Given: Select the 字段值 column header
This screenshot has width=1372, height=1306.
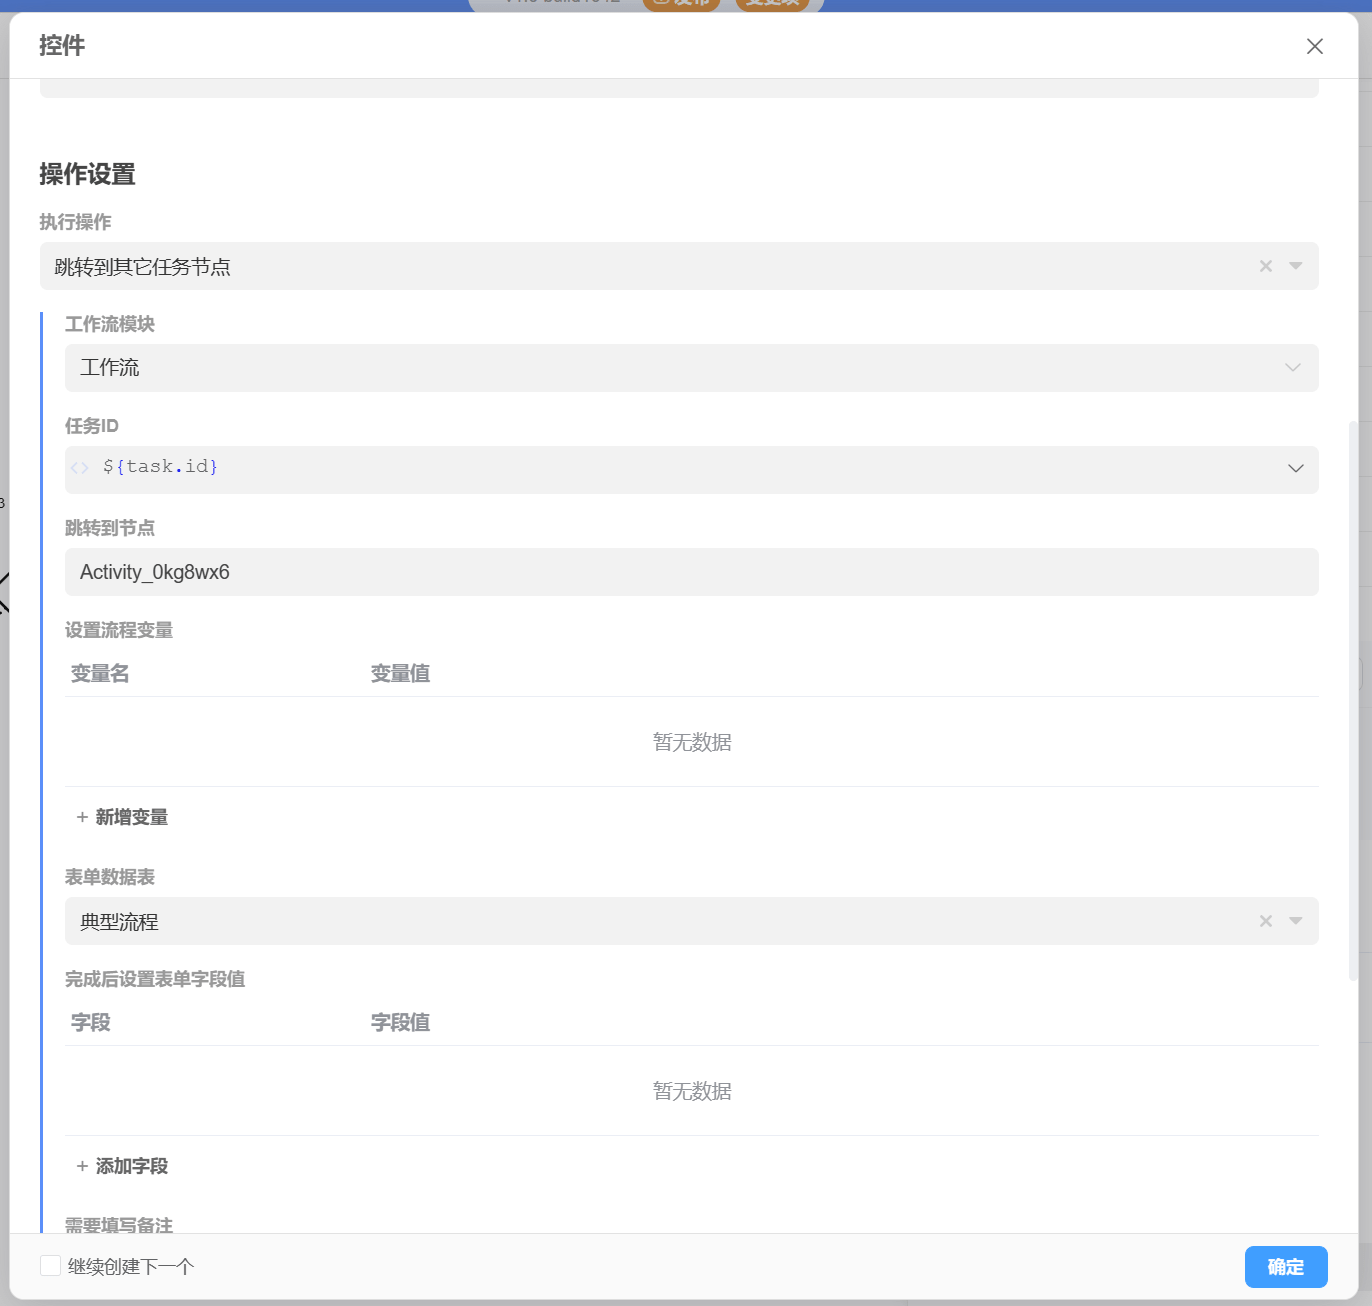Looking at the screenshot, I should (x=400, y=1023).
